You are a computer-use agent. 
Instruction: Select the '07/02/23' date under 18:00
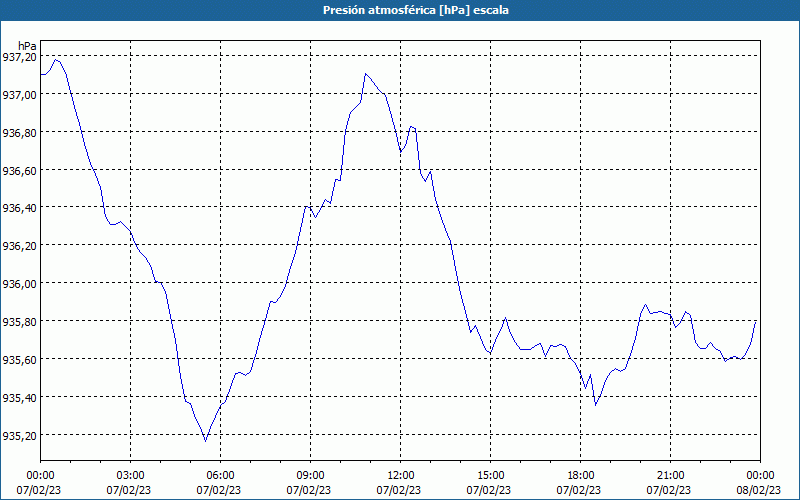coord(581,490)
